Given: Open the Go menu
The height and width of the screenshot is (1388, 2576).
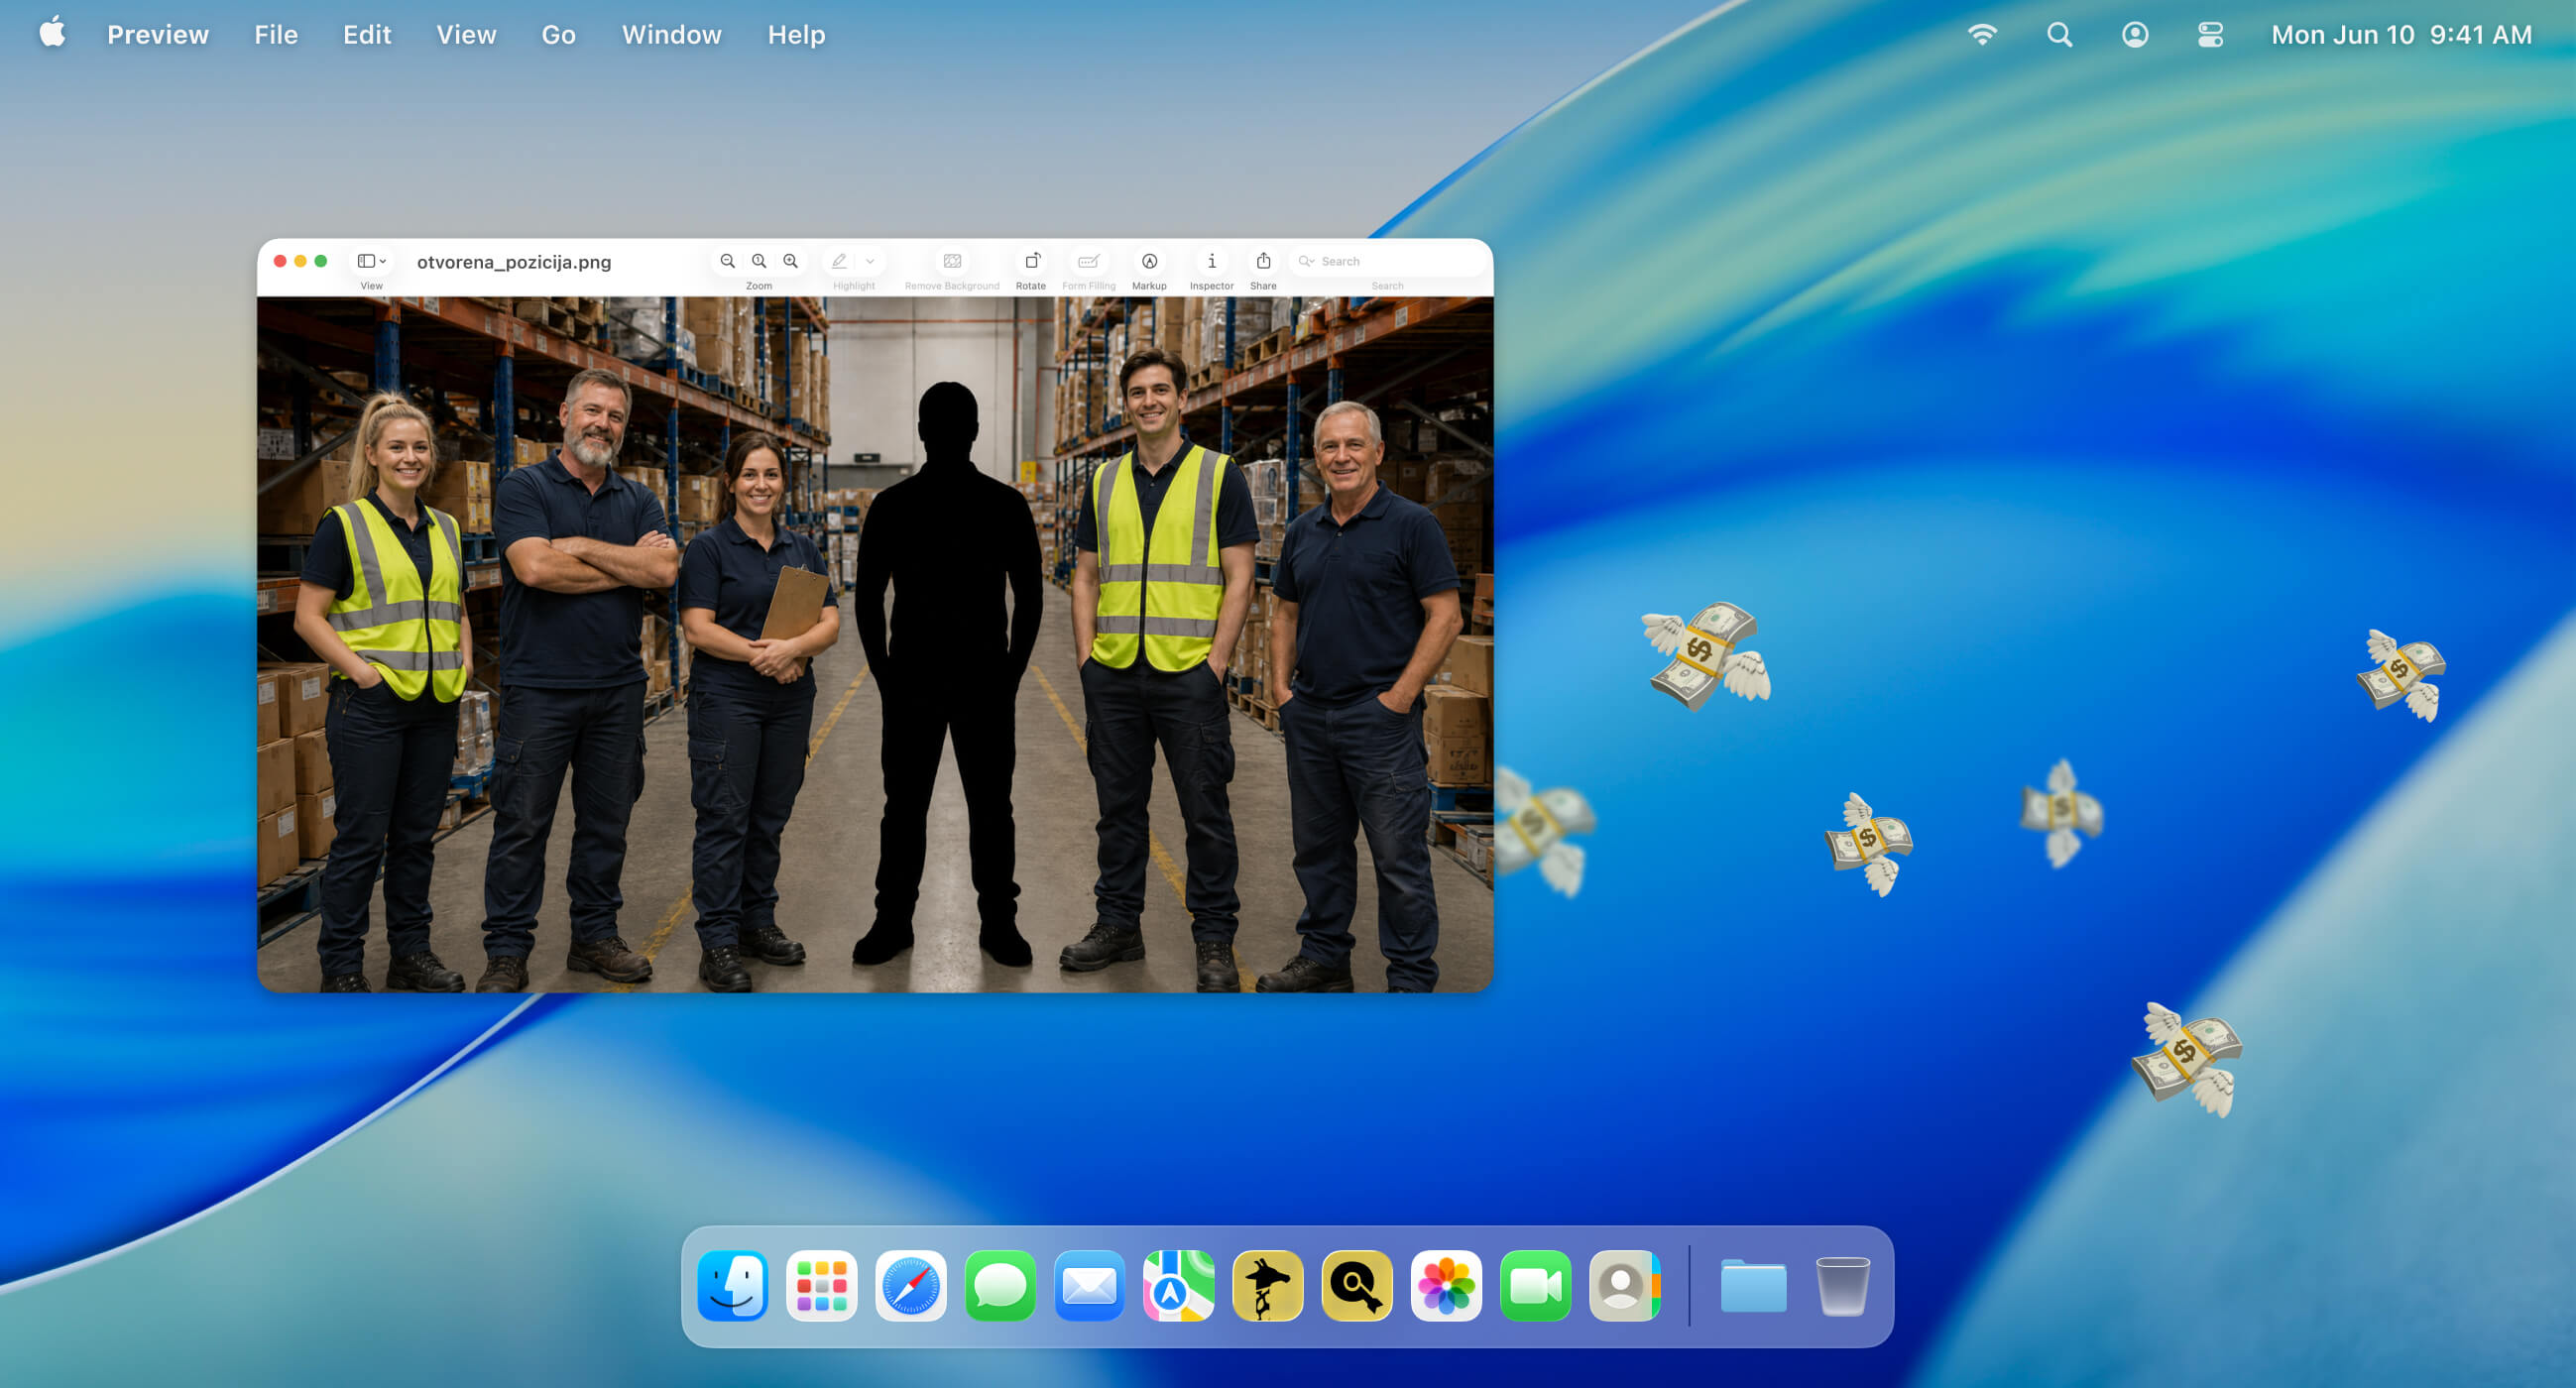Looking at the screenshot, I should pos(558,35).
